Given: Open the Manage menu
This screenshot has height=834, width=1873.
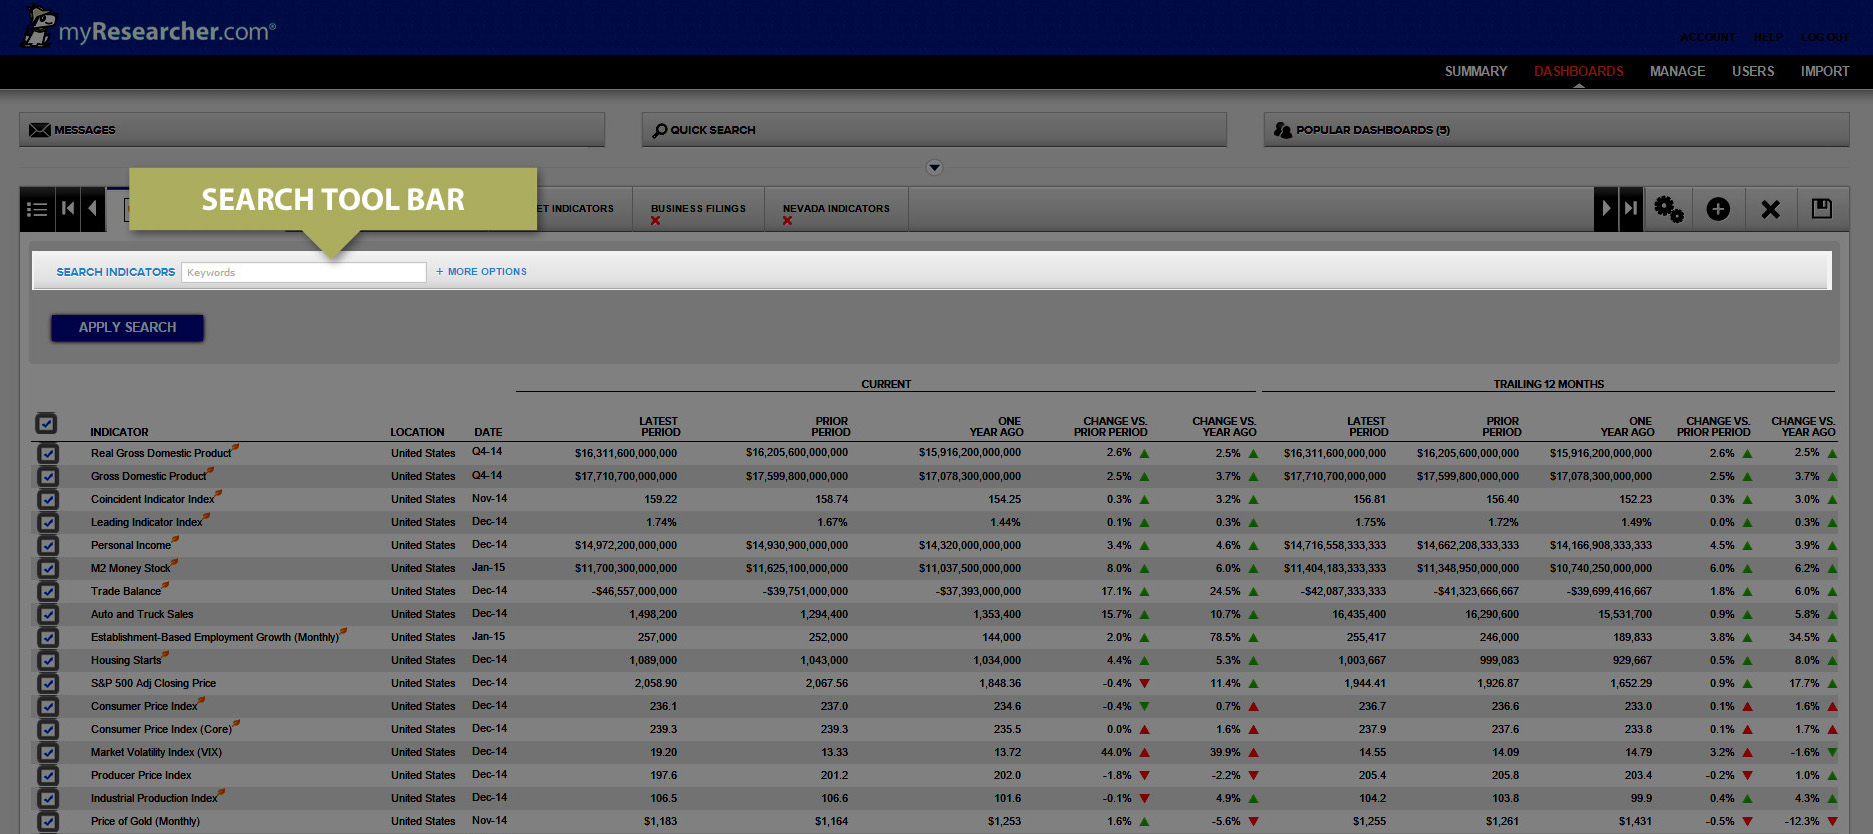Looking at the screenshot, I should (x=1677, y=71).
